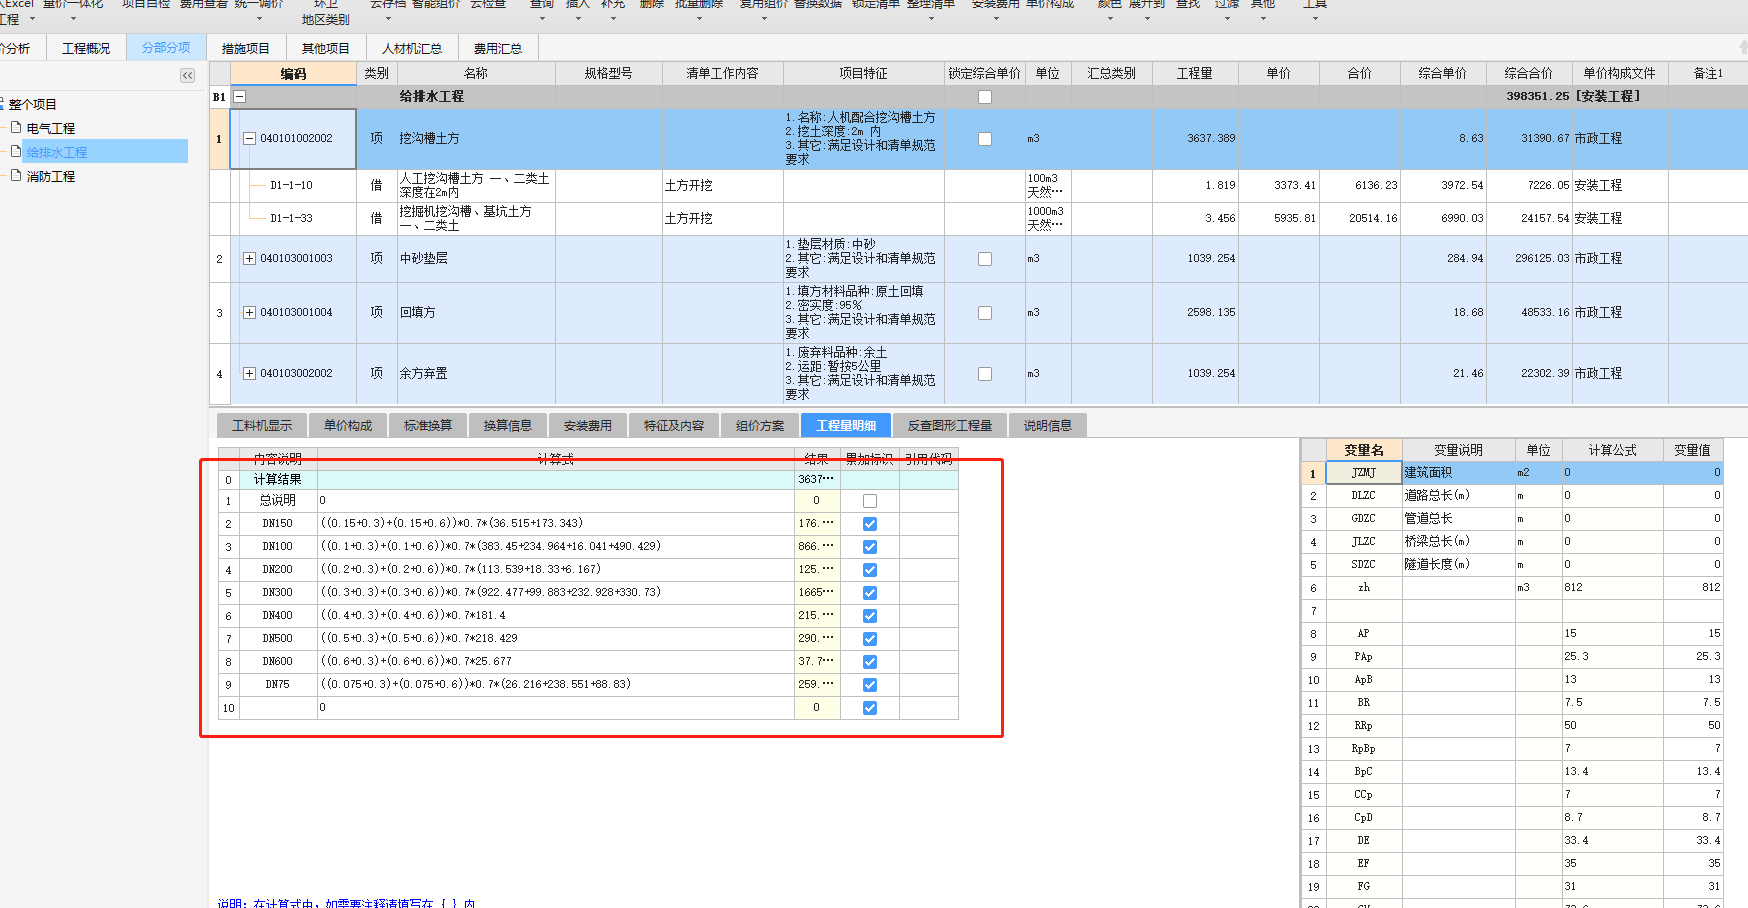Click the DN100 calculation formula cell
1748x908 pixels.
point(555,546)
